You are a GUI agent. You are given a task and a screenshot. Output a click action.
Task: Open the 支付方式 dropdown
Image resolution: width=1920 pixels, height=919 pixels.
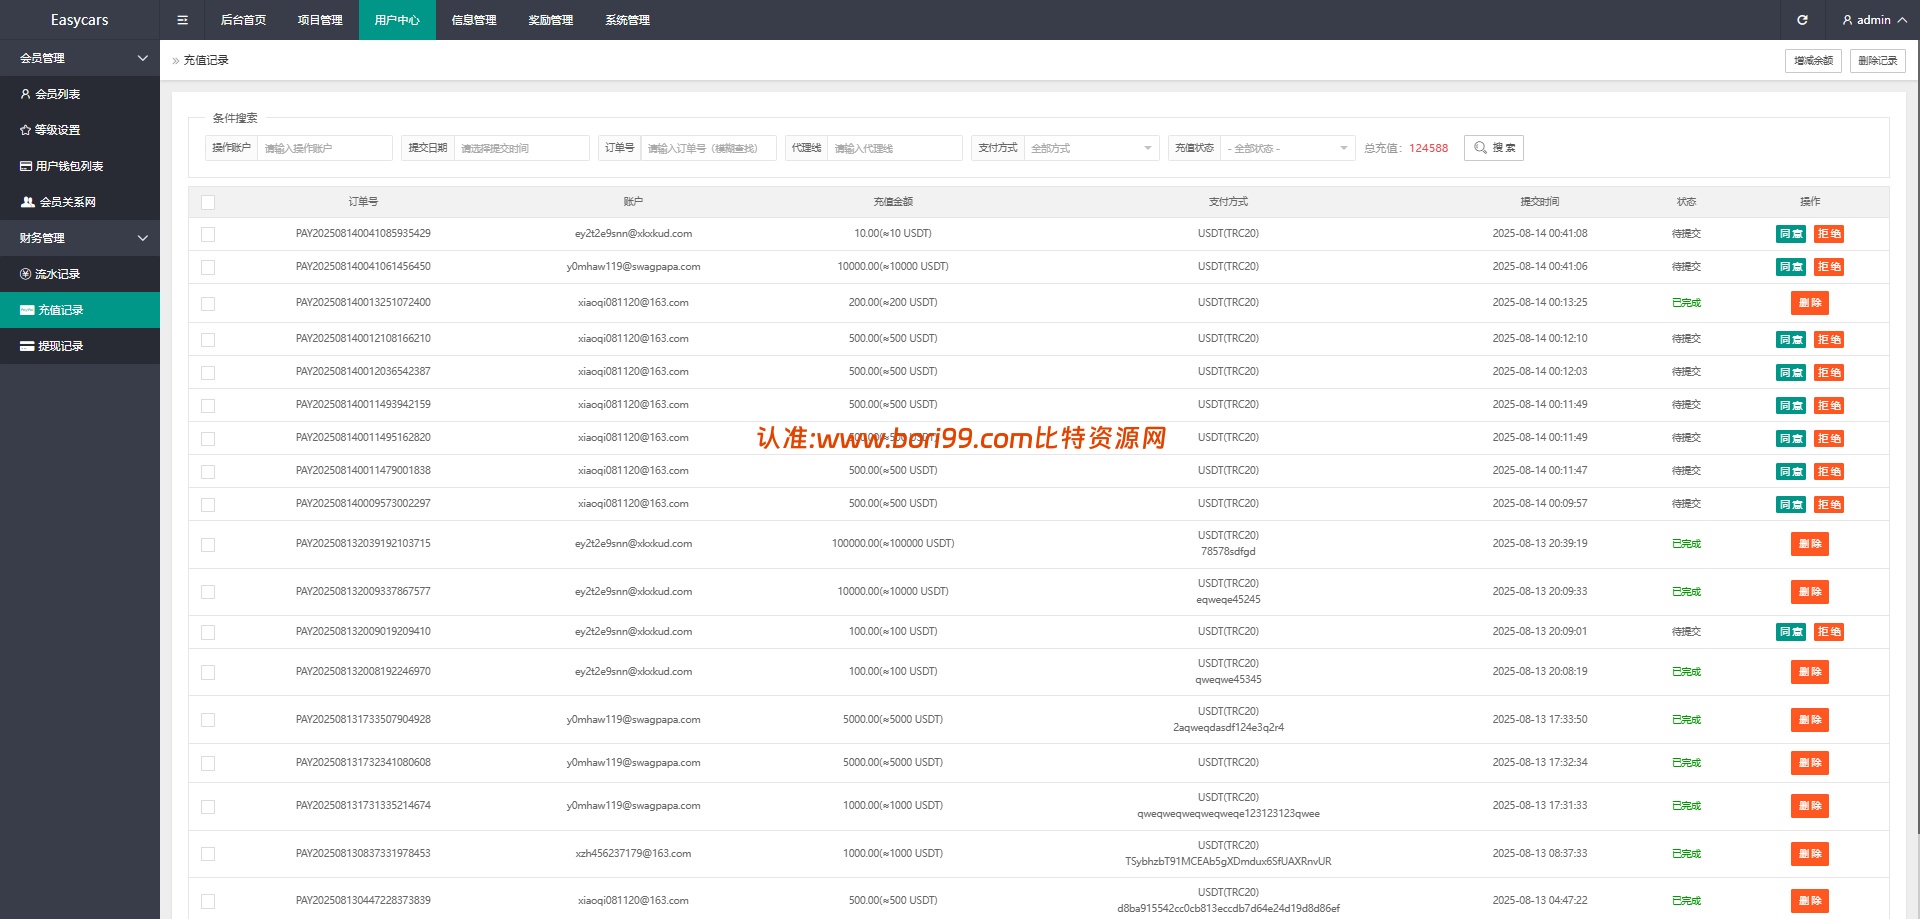pyautogui.click(x=1091, y=148)
